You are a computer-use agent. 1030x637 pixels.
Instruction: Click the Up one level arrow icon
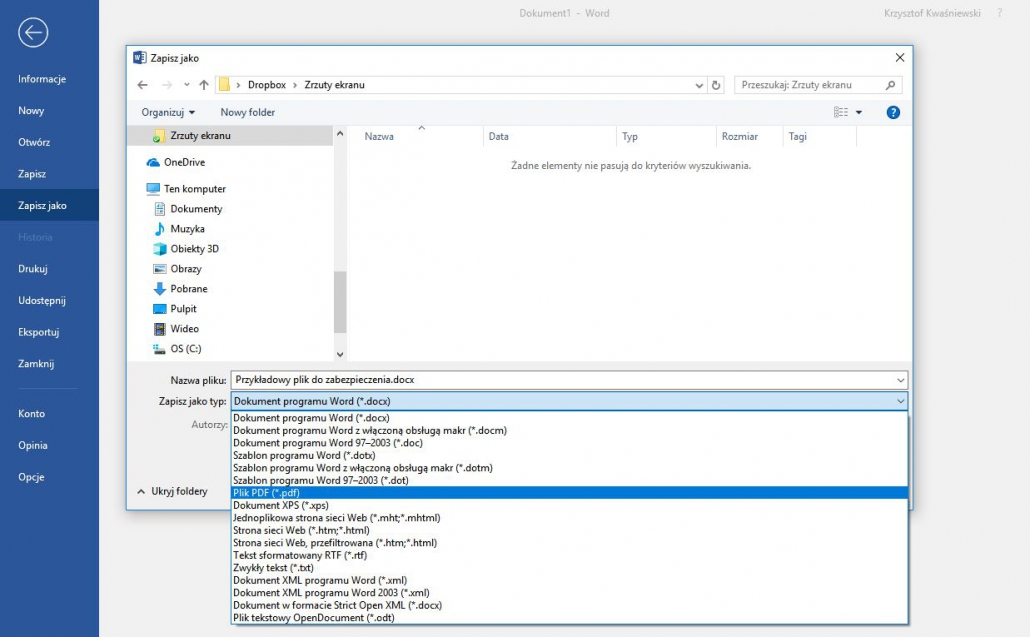click(x=204, y=85)
